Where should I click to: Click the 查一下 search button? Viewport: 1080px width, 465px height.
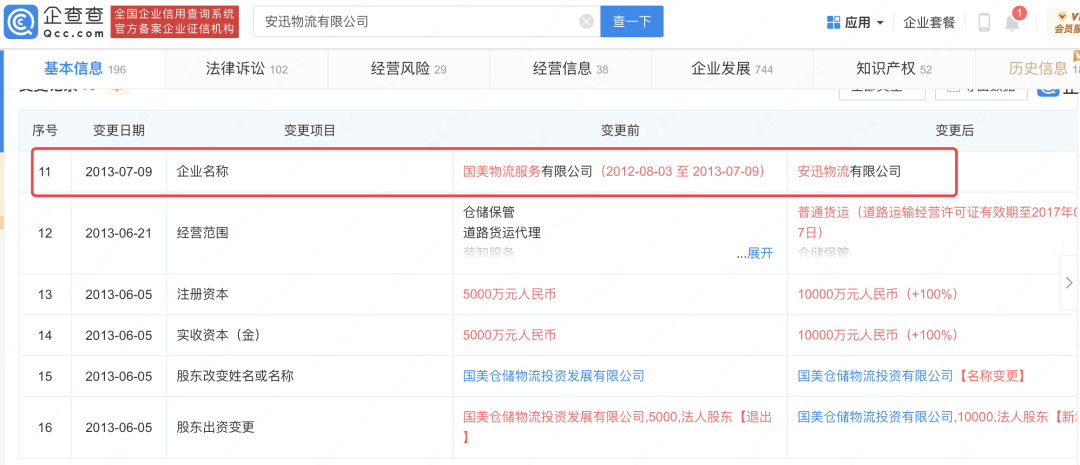632,22
